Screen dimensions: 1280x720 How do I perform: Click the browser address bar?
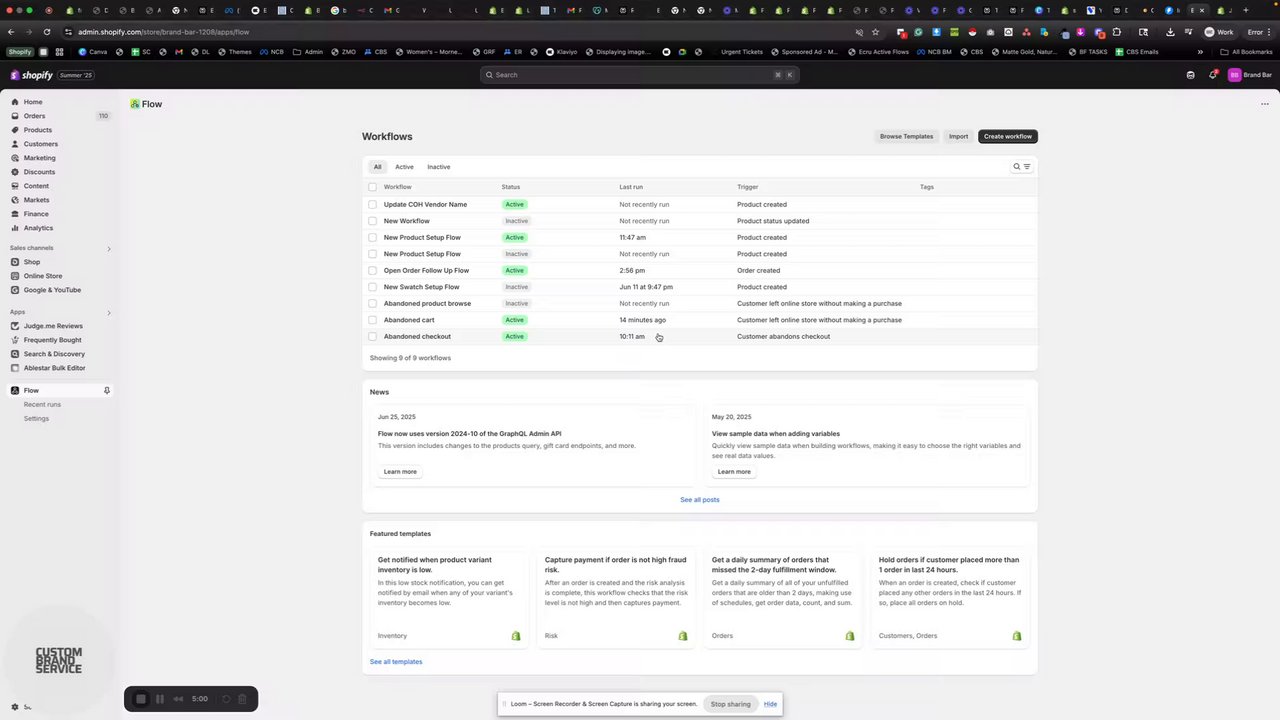[460, 32]
